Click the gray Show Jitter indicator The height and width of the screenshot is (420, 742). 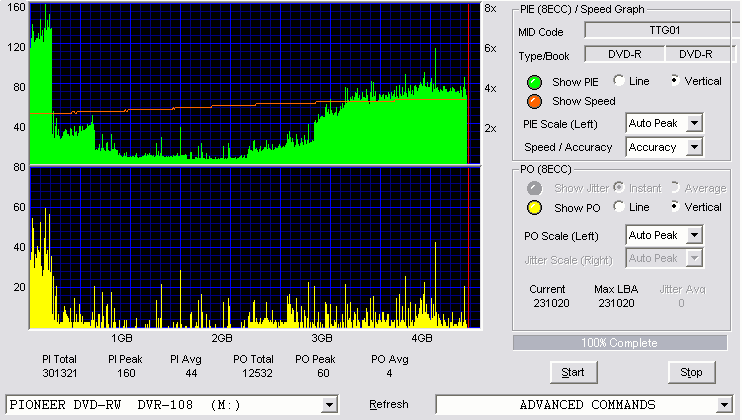534,188
